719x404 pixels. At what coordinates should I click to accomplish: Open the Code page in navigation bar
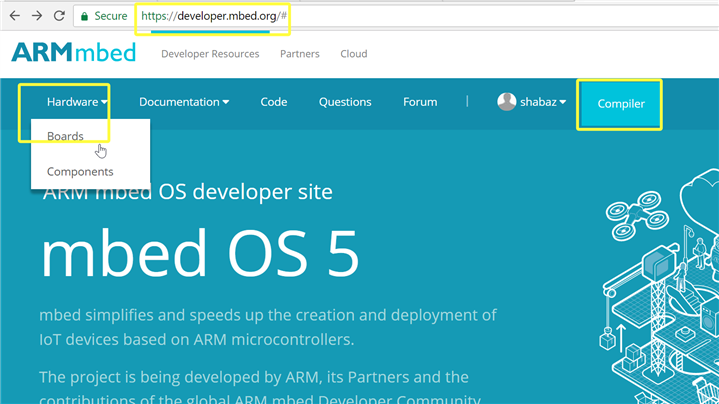[274, 102]
